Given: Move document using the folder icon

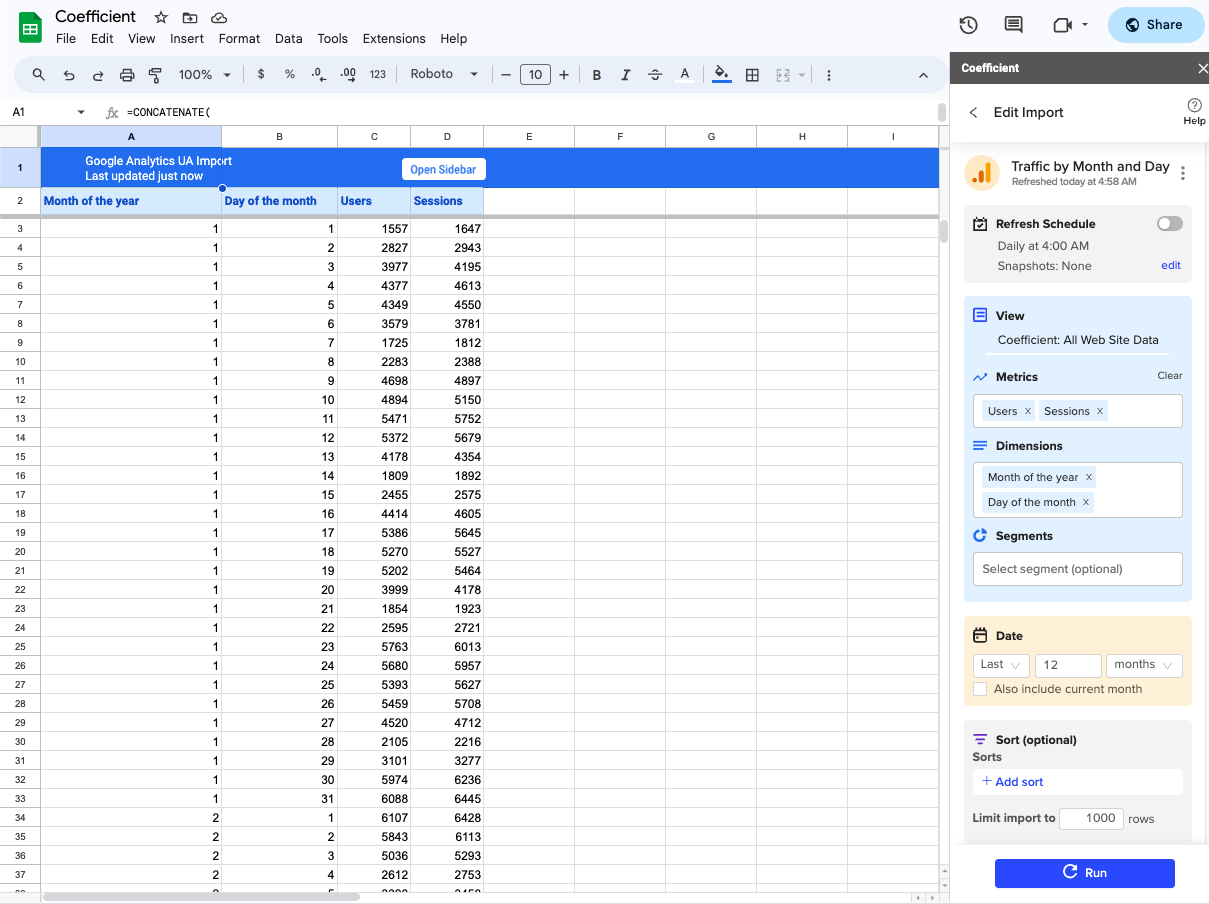Looking at the screenshot, I should coord(190,17).
